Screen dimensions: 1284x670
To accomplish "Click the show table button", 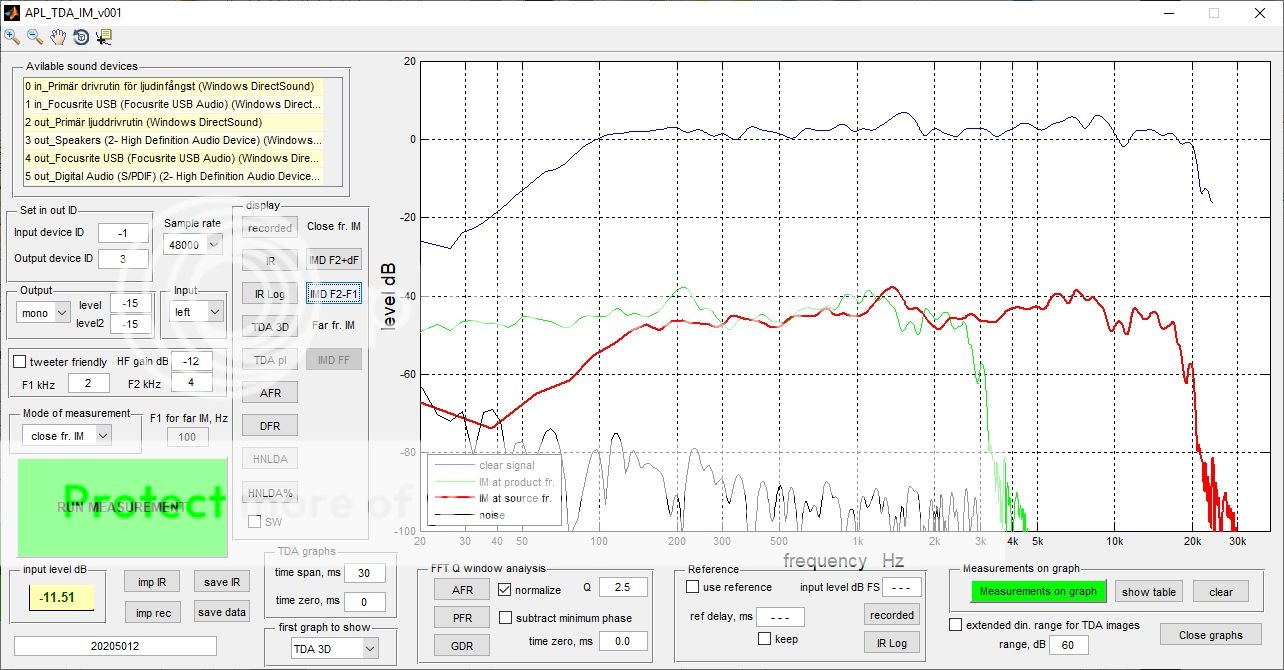I will coord(1148,592).
